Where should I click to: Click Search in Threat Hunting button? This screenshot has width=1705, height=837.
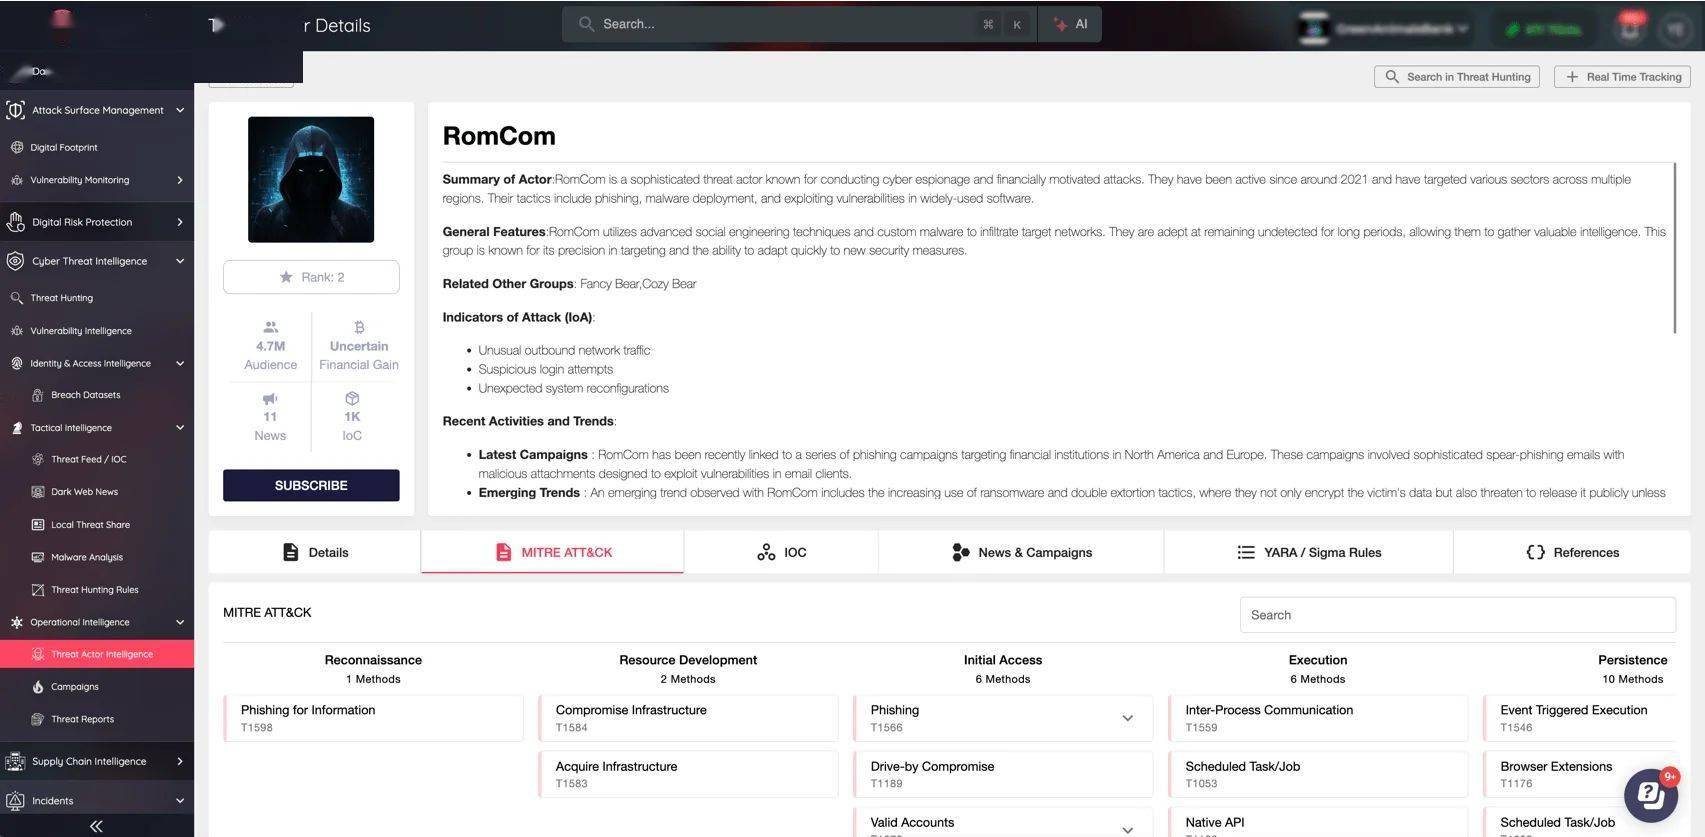1457,77
